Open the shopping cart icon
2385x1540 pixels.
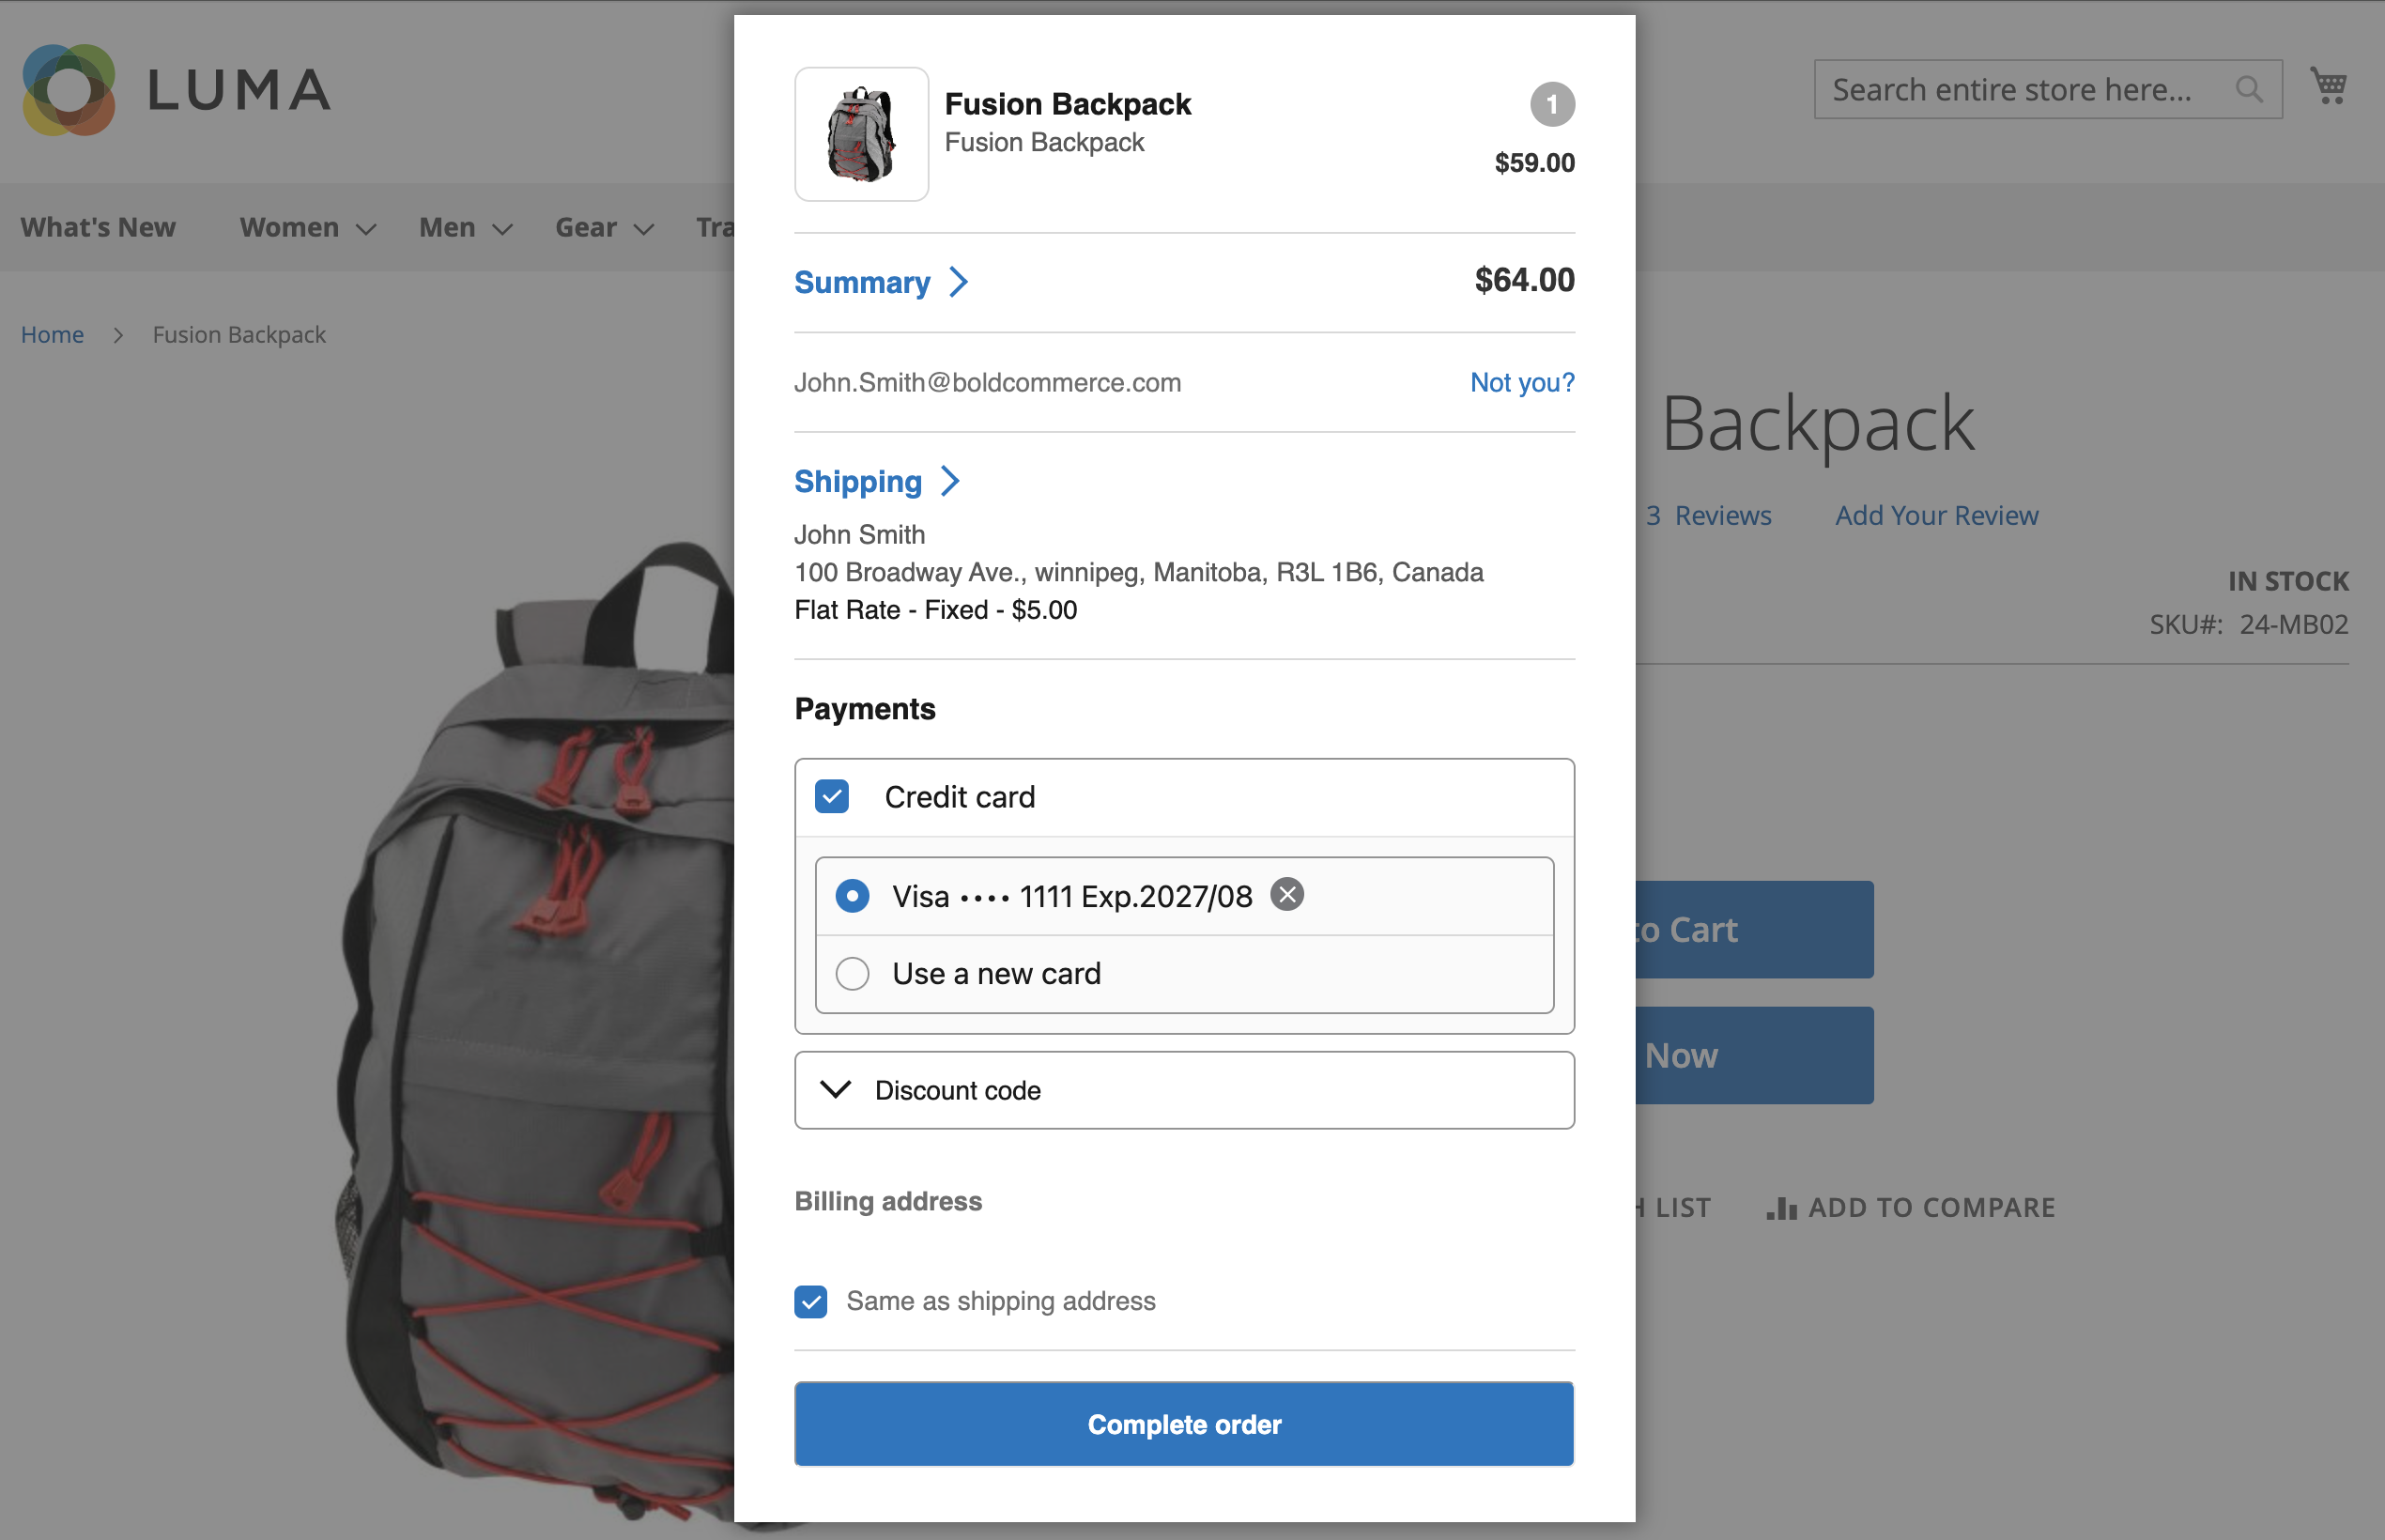pos(2329,86)
